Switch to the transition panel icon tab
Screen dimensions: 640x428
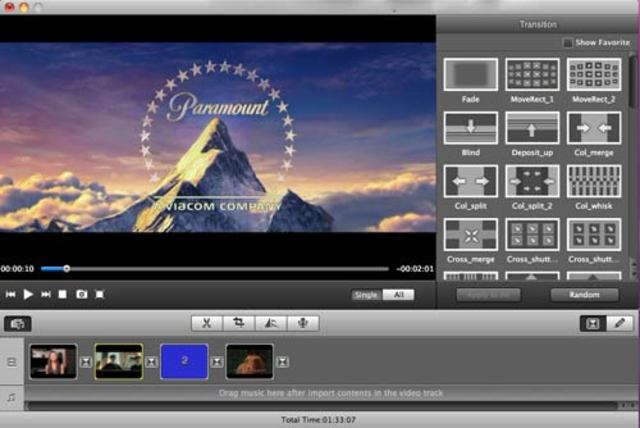tap(593, 324)
